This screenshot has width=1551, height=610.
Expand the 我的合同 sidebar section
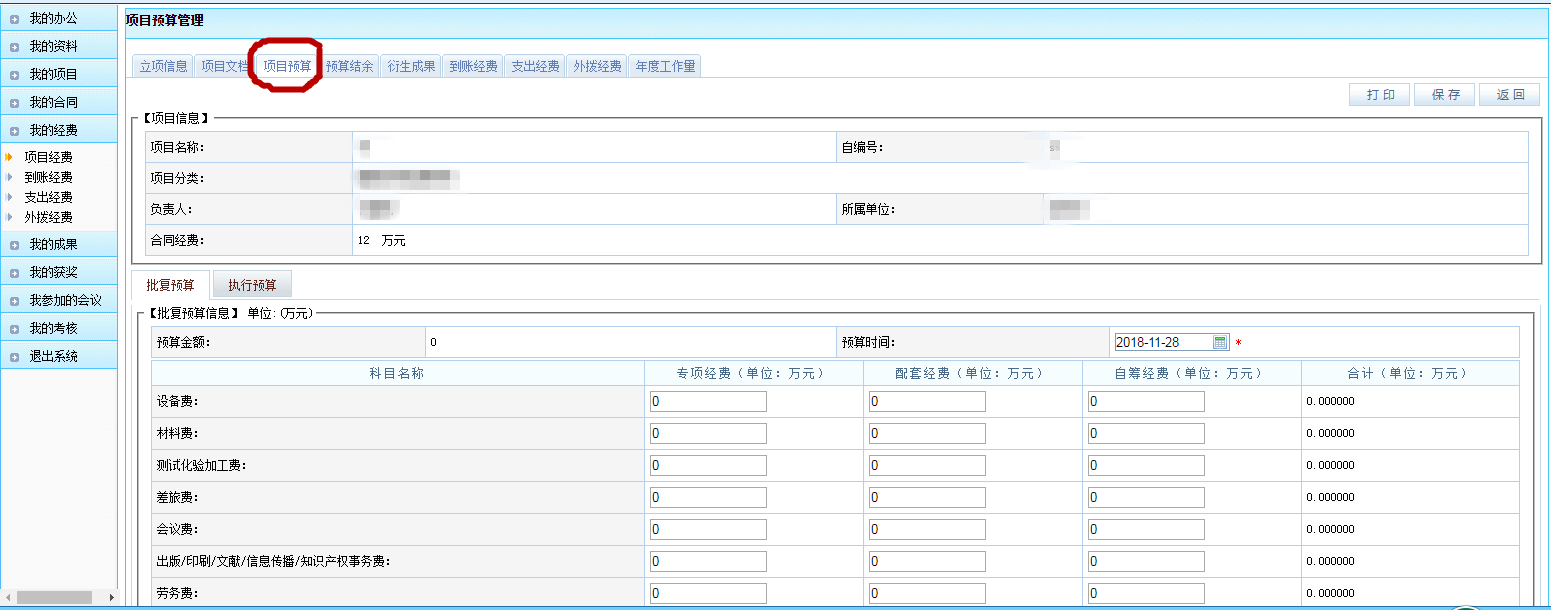[14, 103]
